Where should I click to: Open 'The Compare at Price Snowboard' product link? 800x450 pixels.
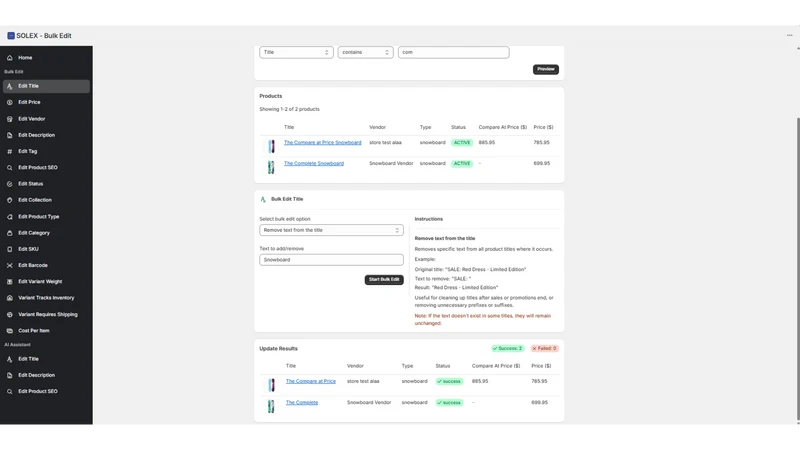(322, 142)
